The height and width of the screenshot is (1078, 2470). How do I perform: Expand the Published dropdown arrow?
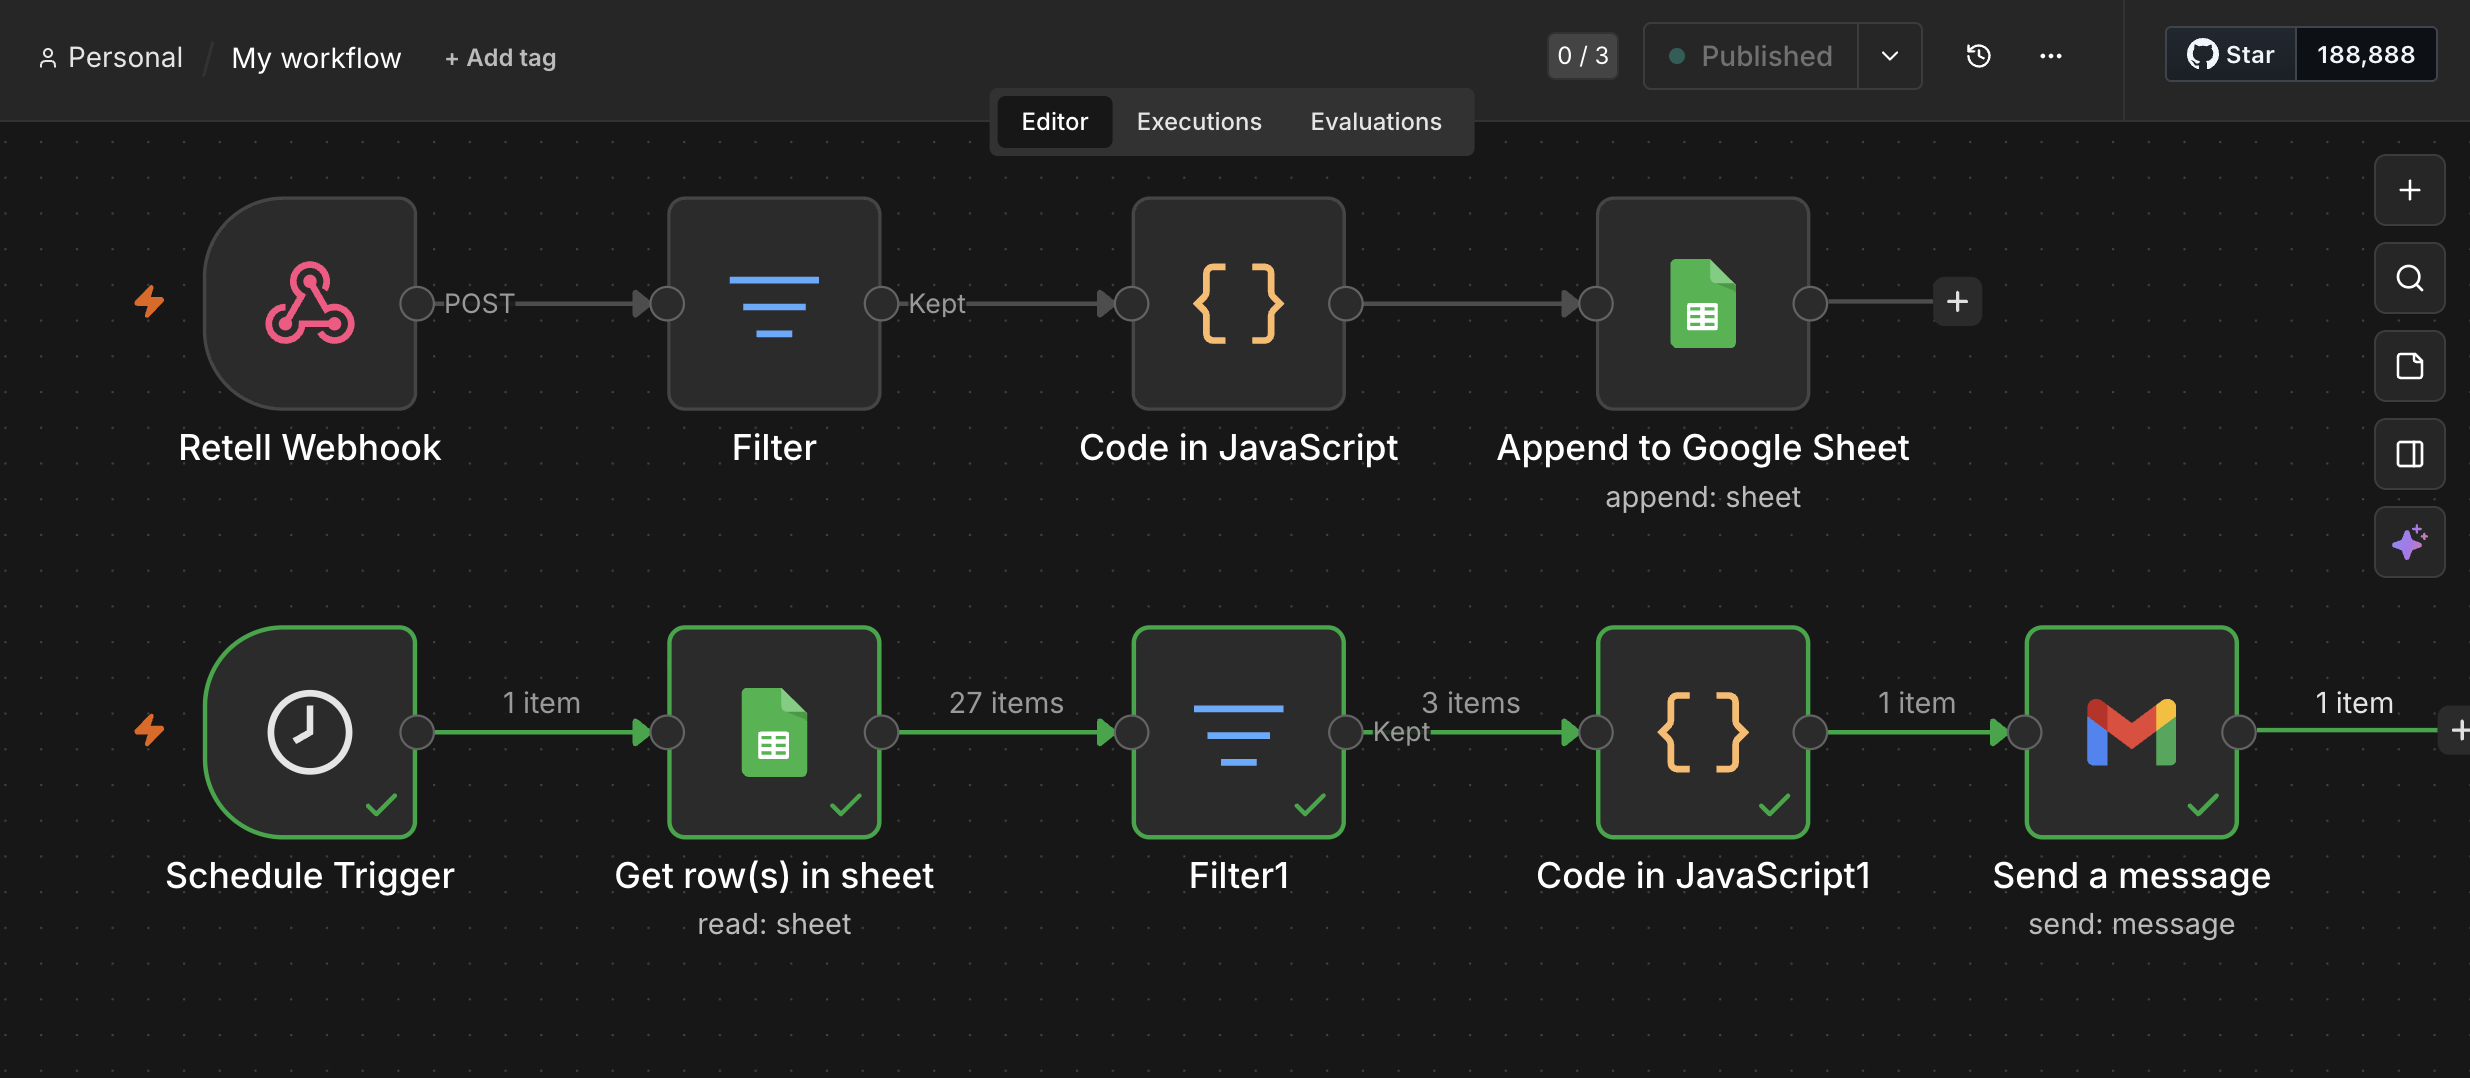click(1890, 56)
